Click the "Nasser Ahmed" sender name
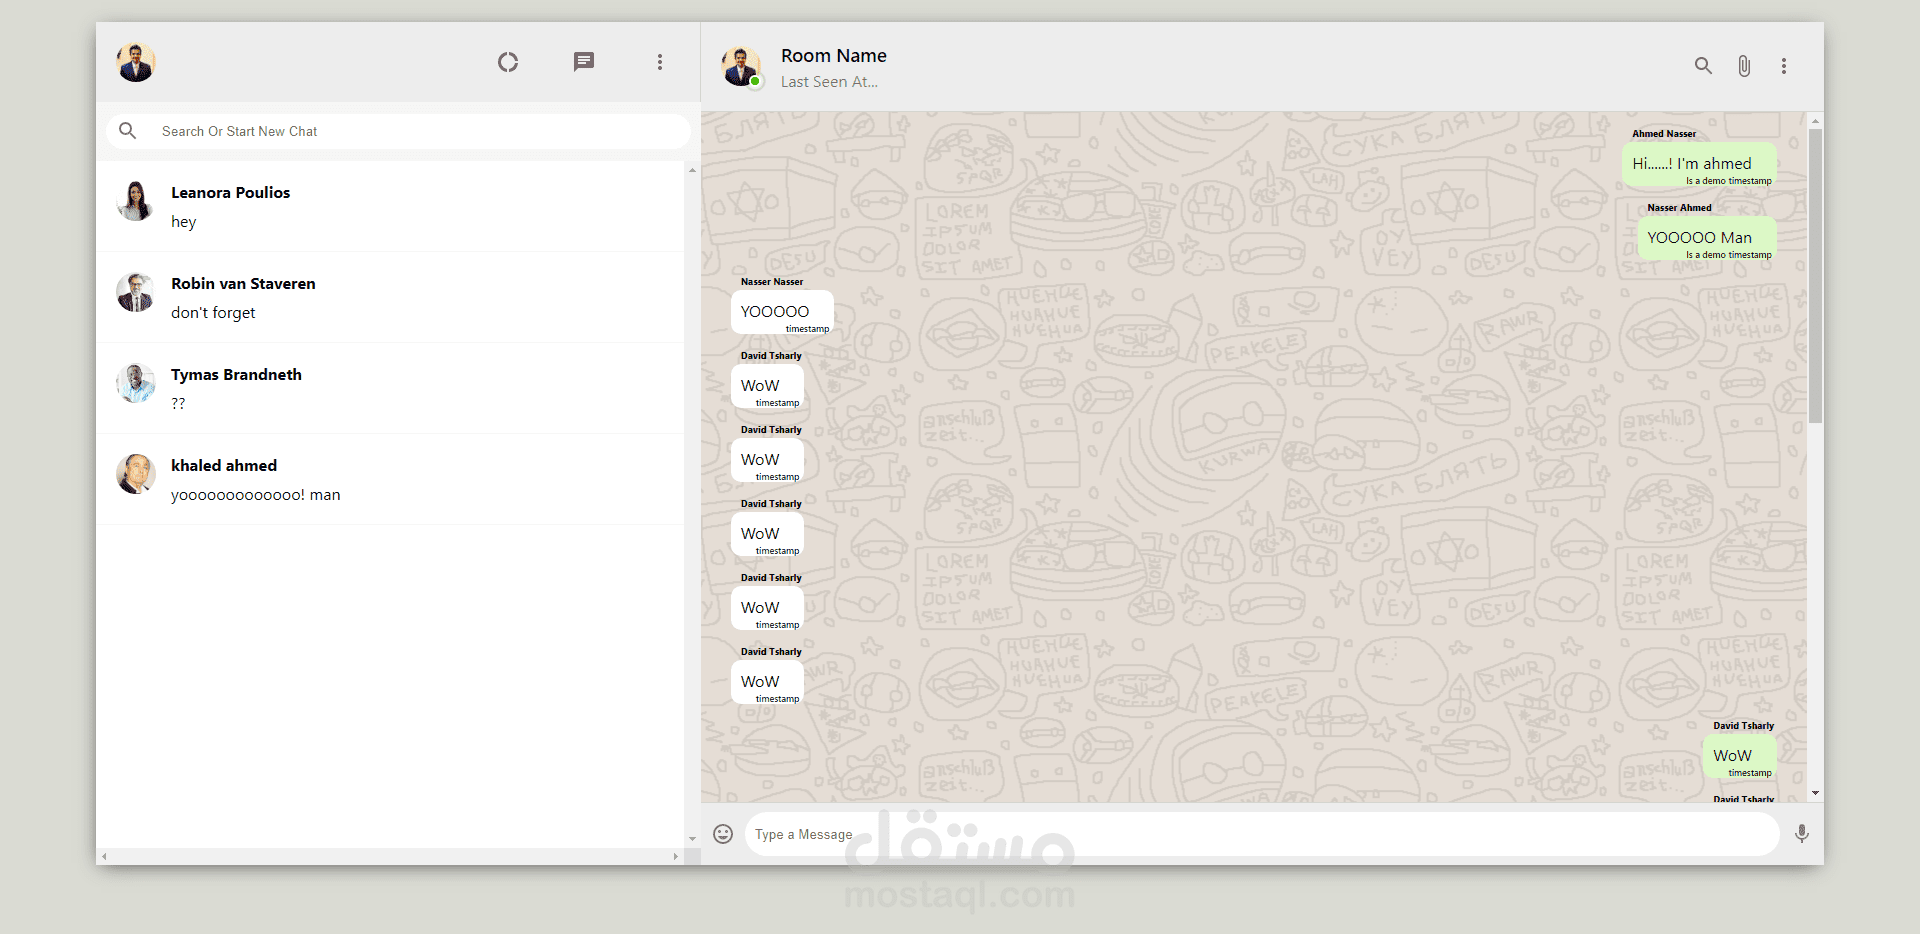1920x934 pixels. coord(1679,208)
